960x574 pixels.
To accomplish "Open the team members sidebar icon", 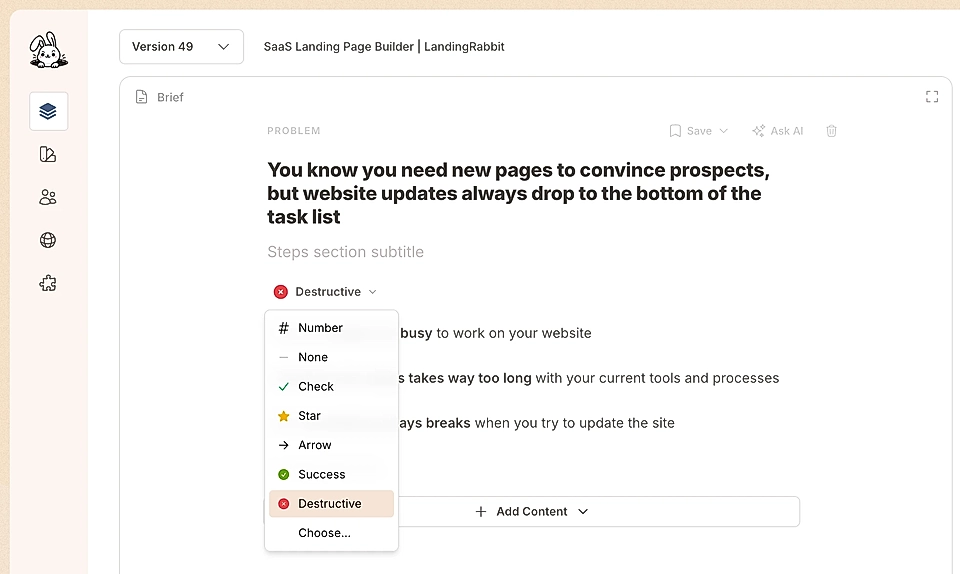I will coord(48,197).
